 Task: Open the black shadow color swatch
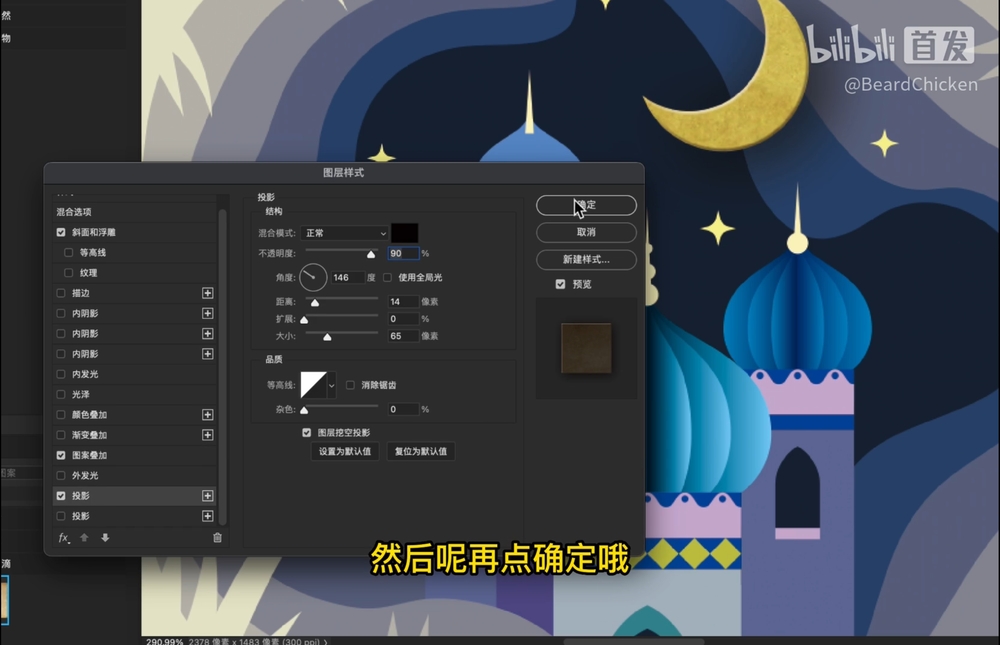click(x=405, y=233)
